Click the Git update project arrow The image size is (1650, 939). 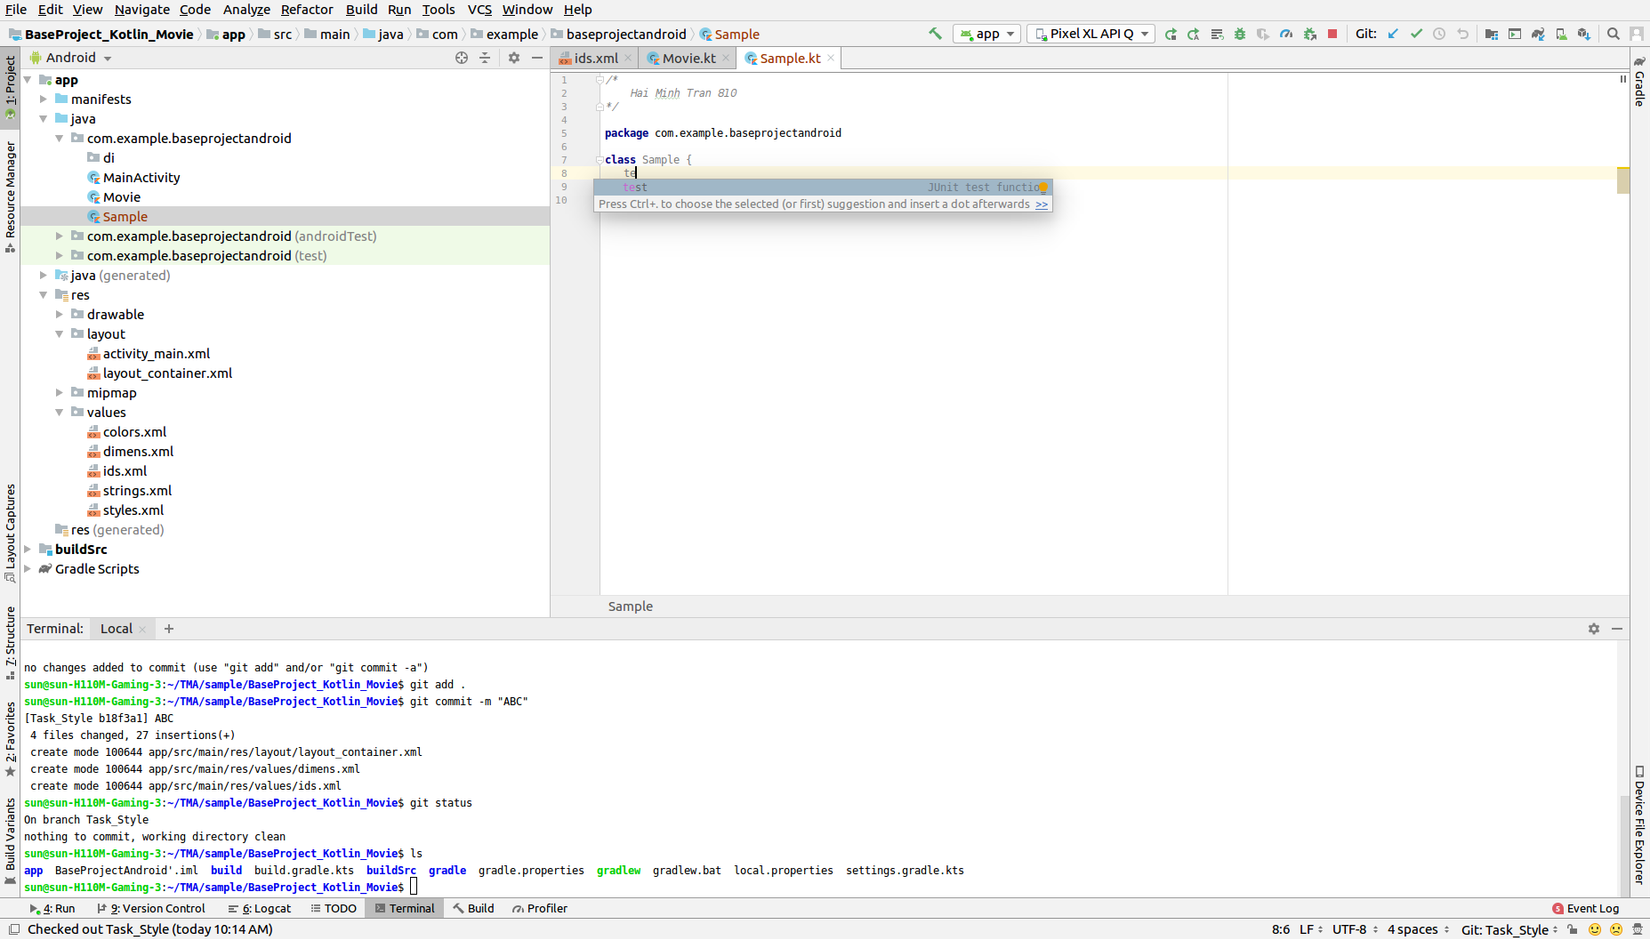[x=1393, y=34]
